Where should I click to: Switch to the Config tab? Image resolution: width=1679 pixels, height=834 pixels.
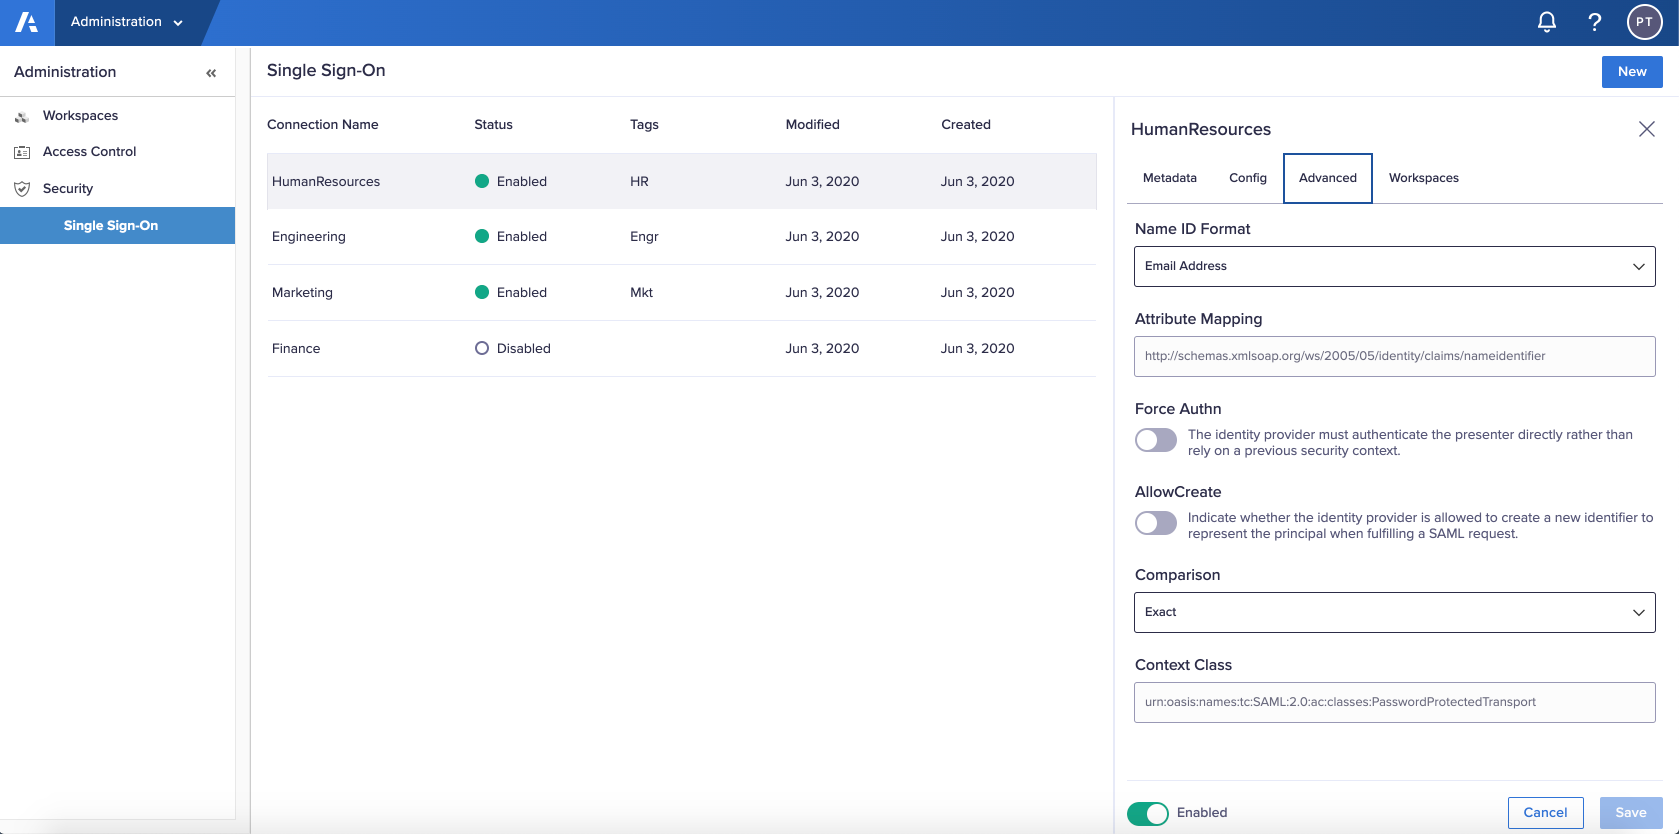pos(1248,178)
